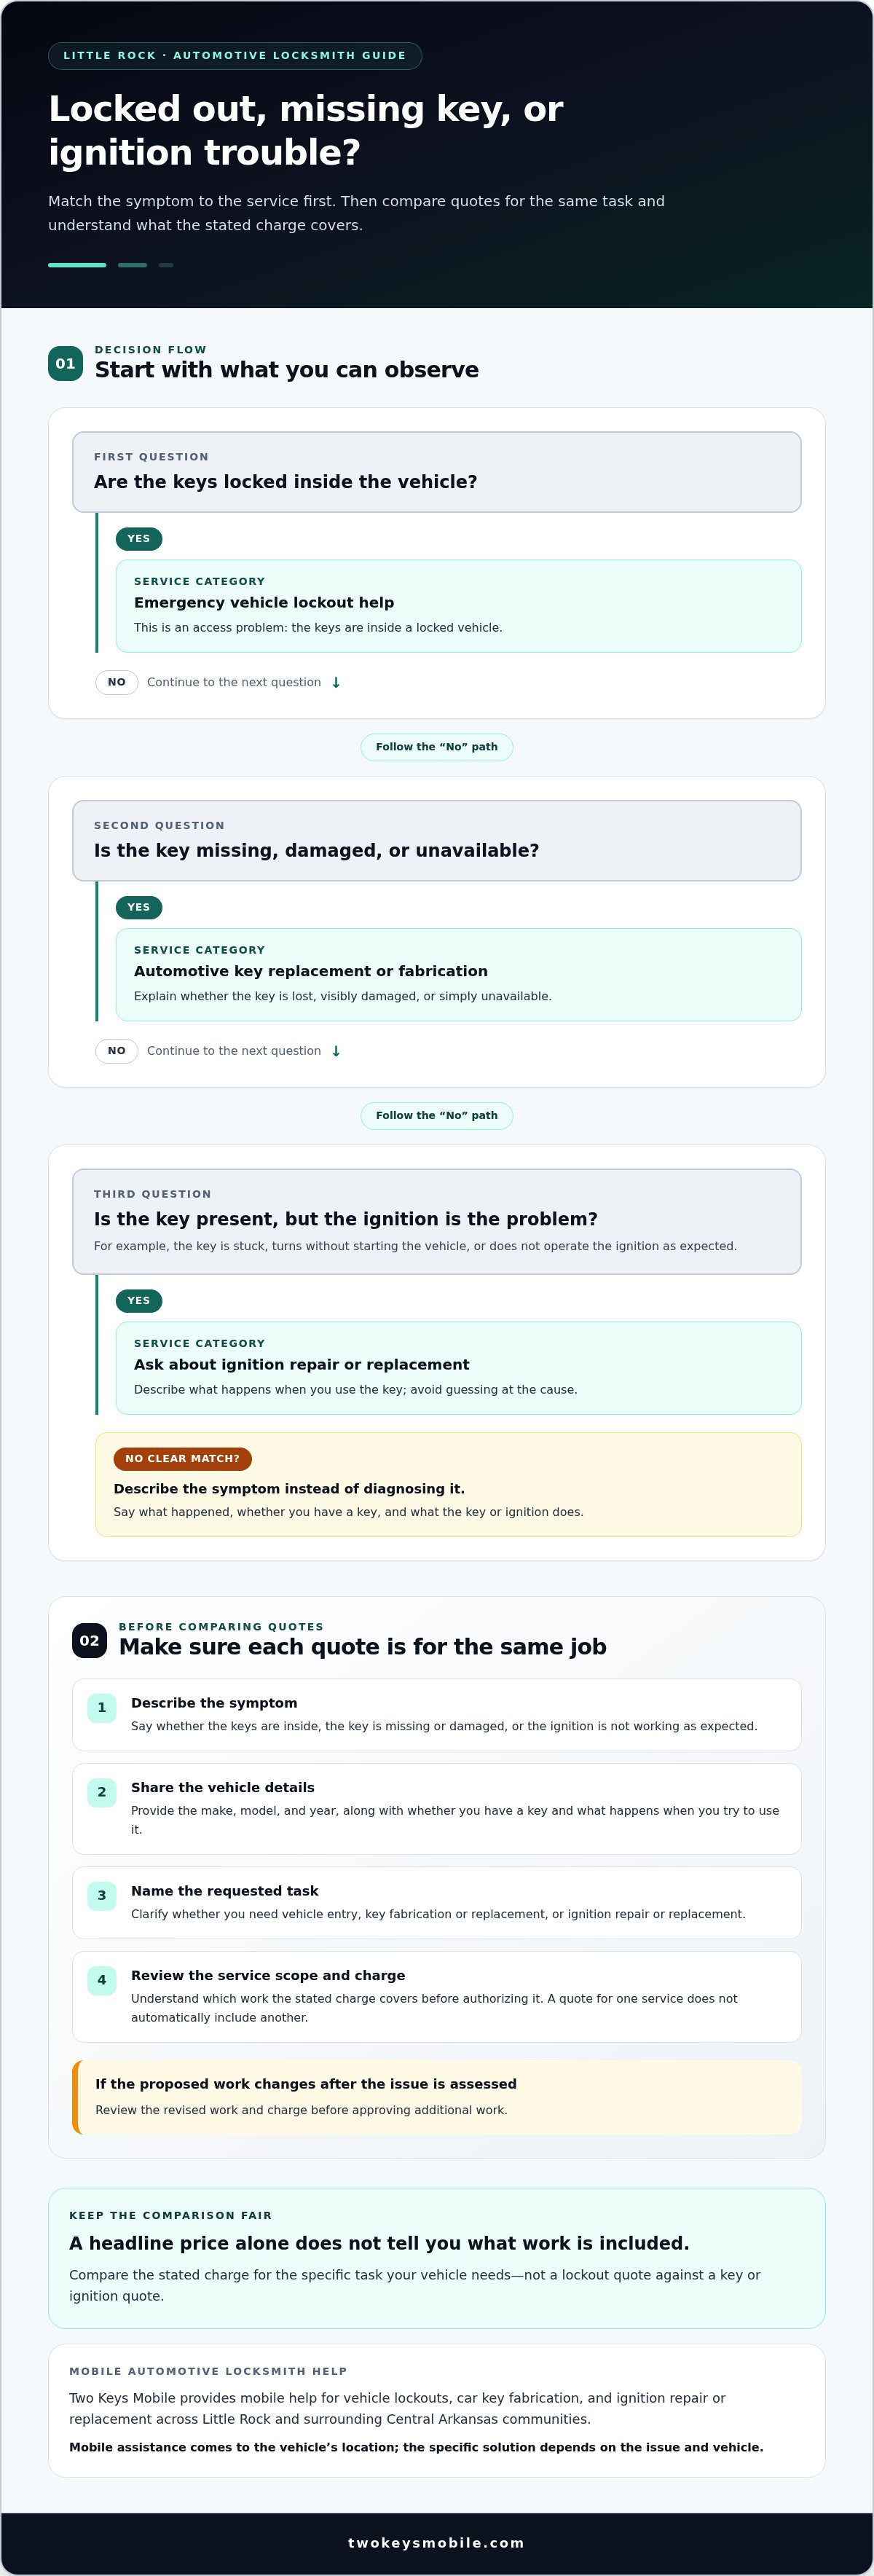Click the 01 Decision Flow section badge

(x=65, y=363)
